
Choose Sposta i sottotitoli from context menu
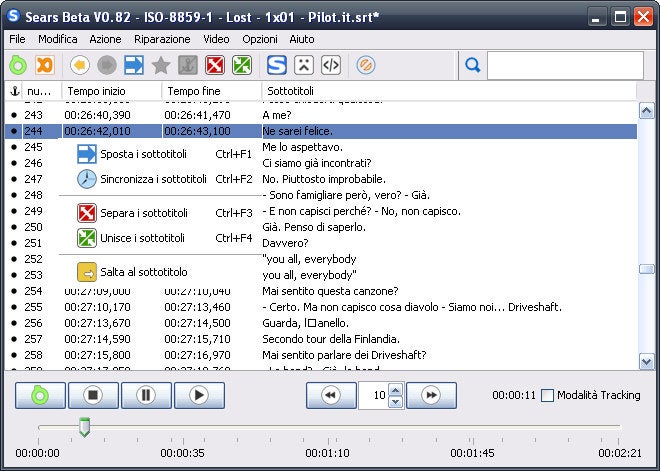click(160, 154)
